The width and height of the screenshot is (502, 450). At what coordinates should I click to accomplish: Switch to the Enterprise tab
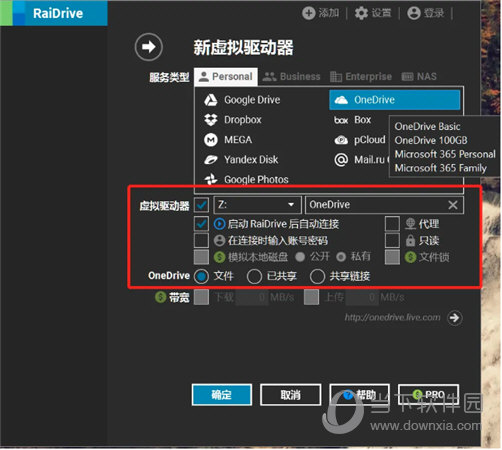coord(361,77)
